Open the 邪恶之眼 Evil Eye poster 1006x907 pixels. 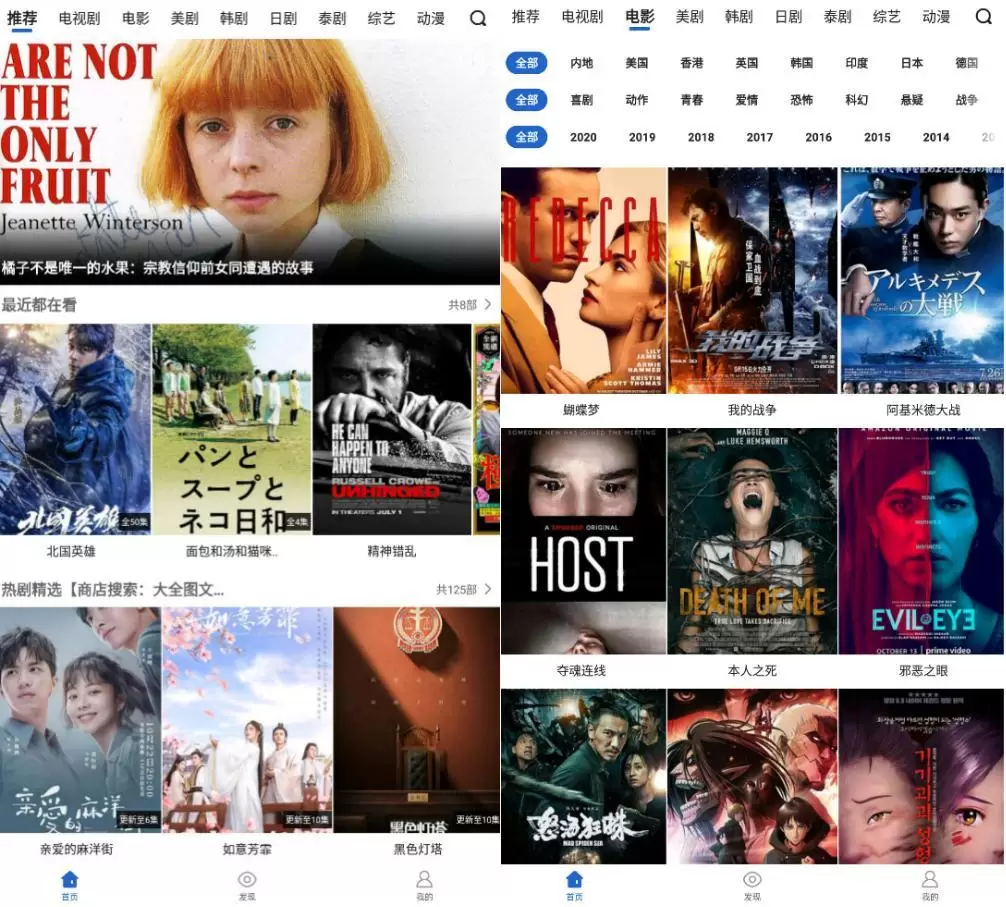(x=921, y=541)
